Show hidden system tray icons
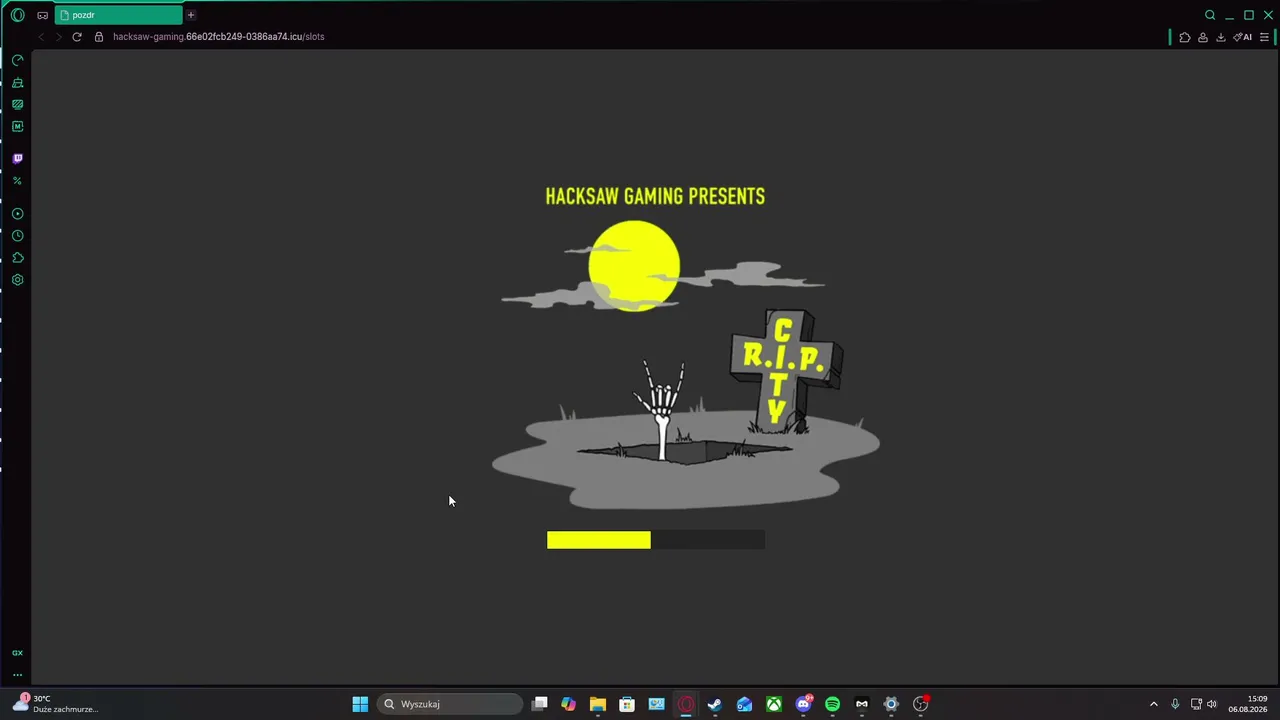 pyautogui.click(x=1153, y=704)
